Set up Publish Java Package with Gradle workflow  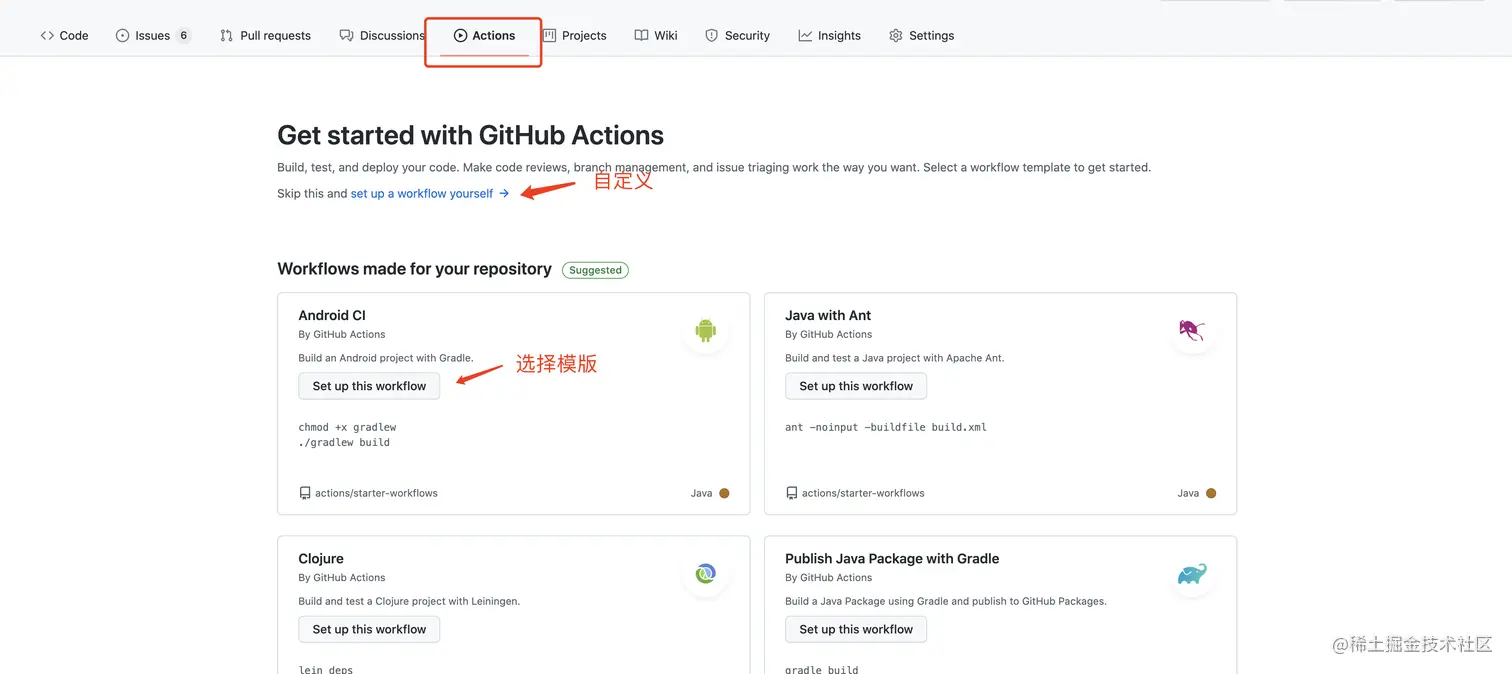(x=856, y=629)
